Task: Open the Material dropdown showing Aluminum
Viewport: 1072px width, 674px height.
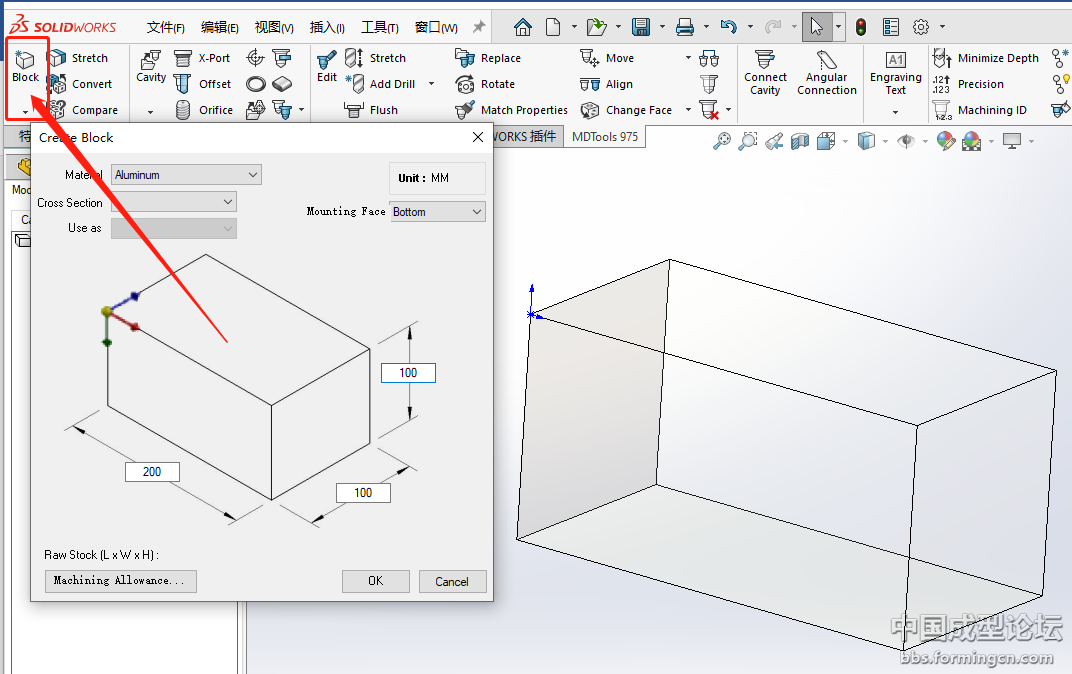Action: [186, 175]
